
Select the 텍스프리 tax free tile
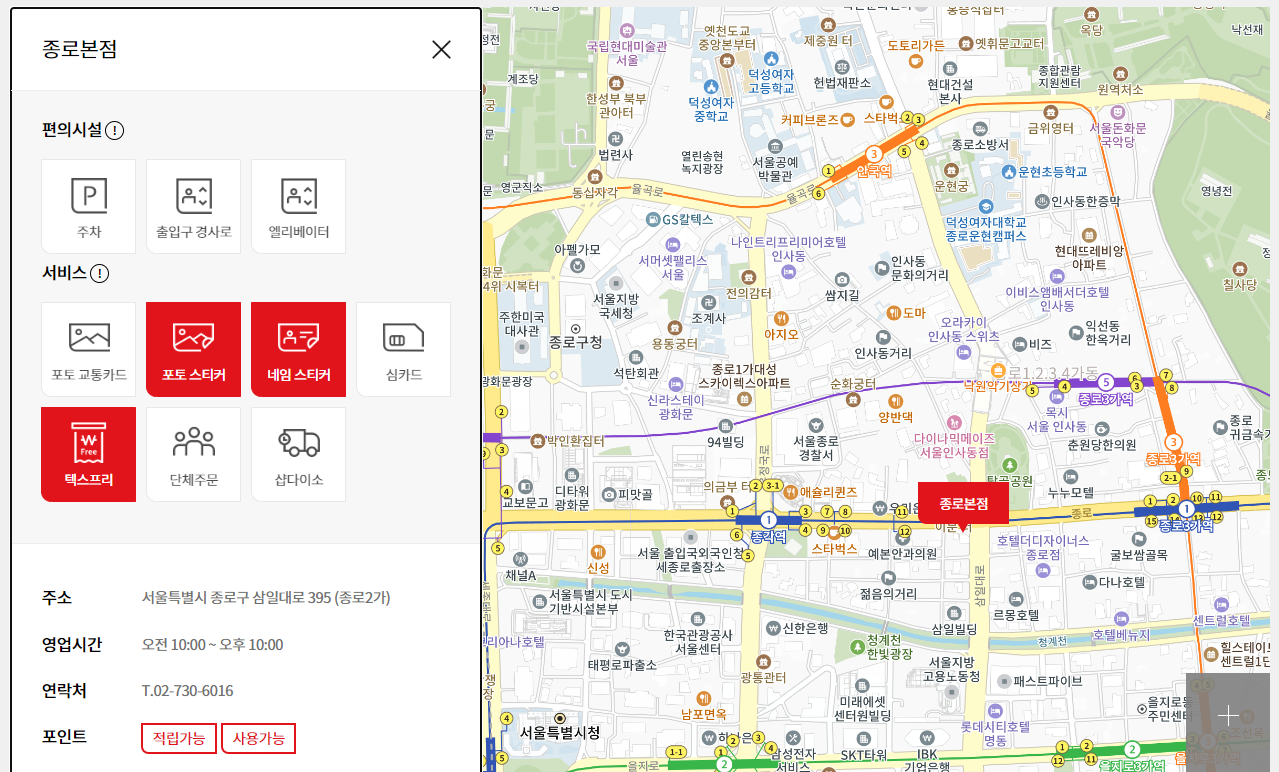click(89, 454)
